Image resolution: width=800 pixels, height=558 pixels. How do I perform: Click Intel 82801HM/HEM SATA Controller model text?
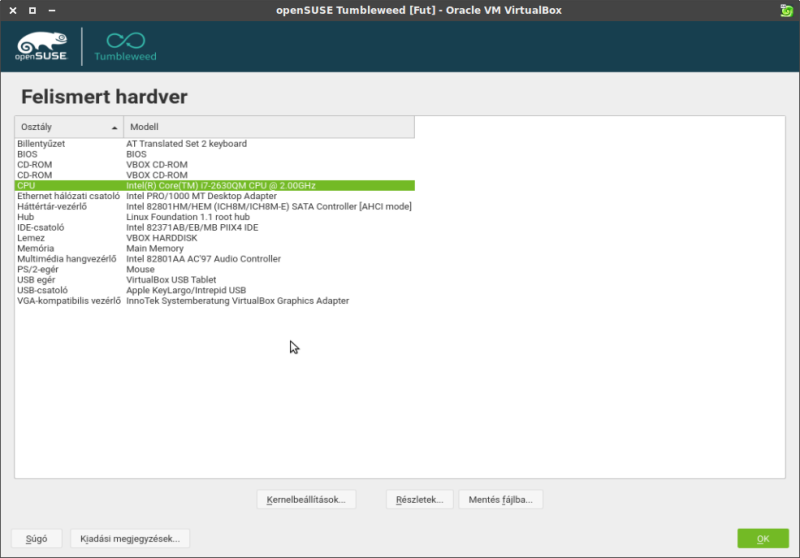coord(269,207)
